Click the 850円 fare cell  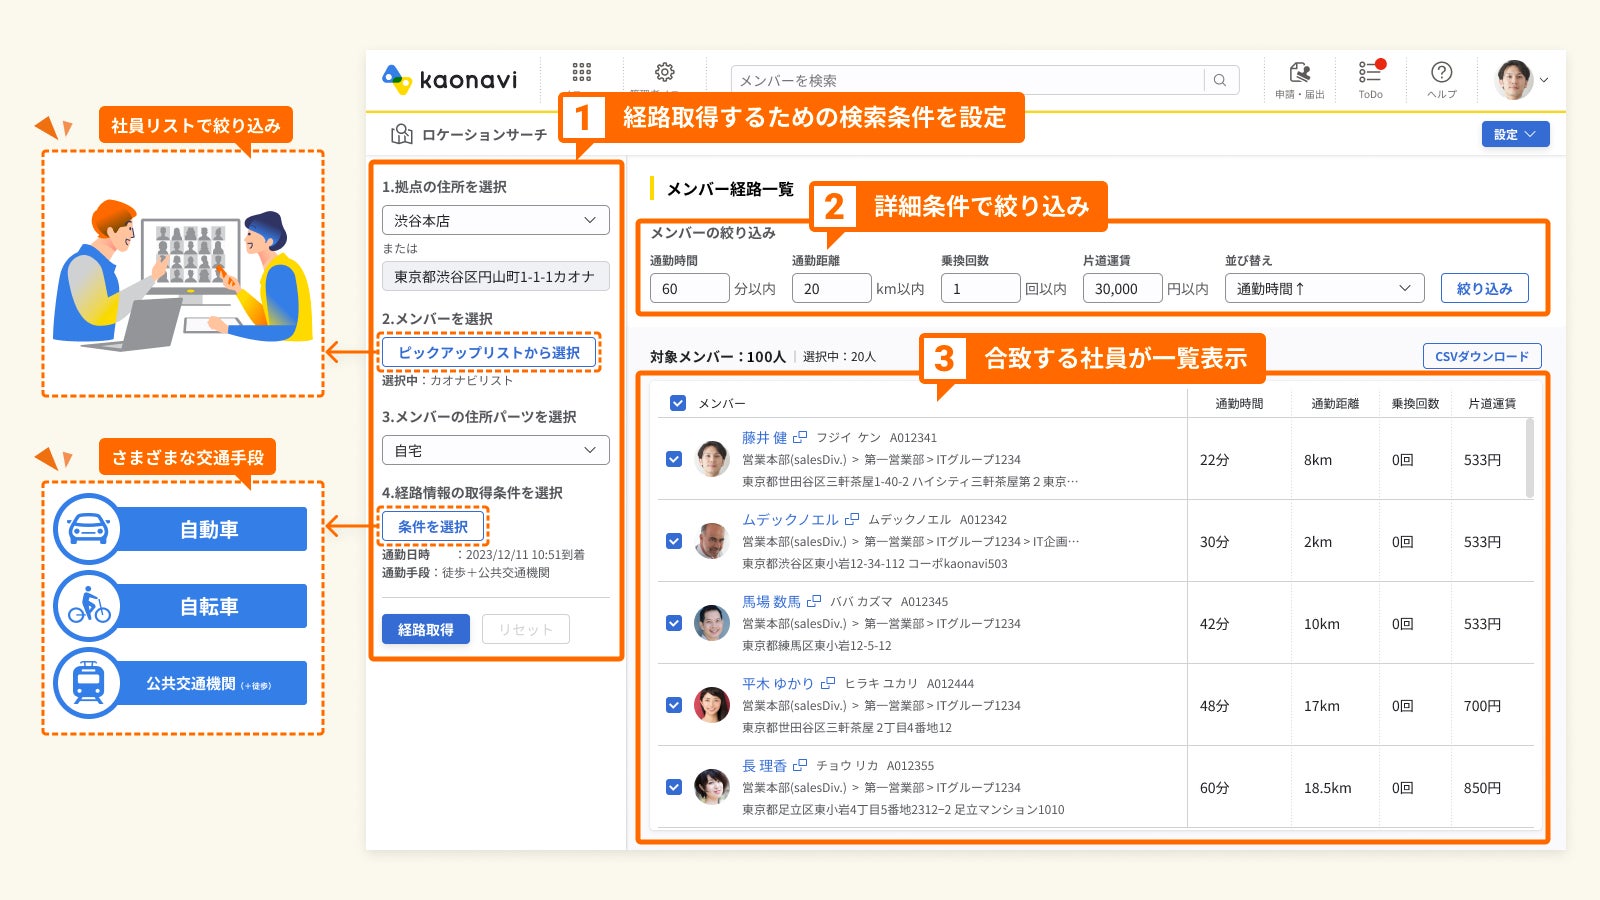(1482, 788)
